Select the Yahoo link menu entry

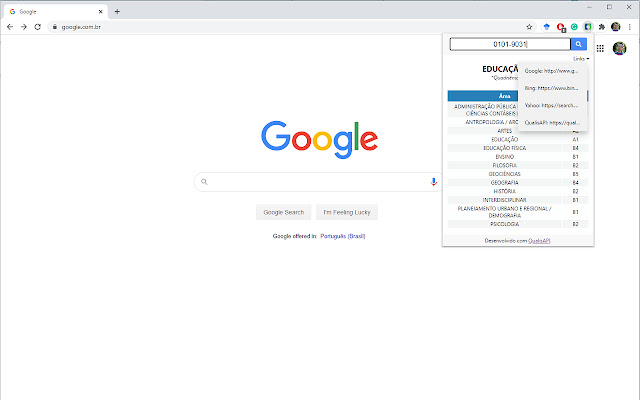[x=552, y=105]
